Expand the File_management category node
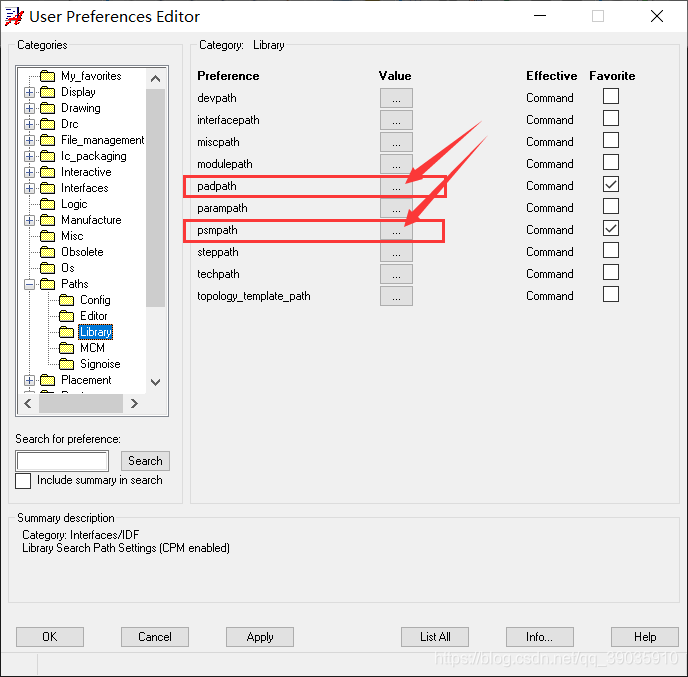 (x=29, y=140)
